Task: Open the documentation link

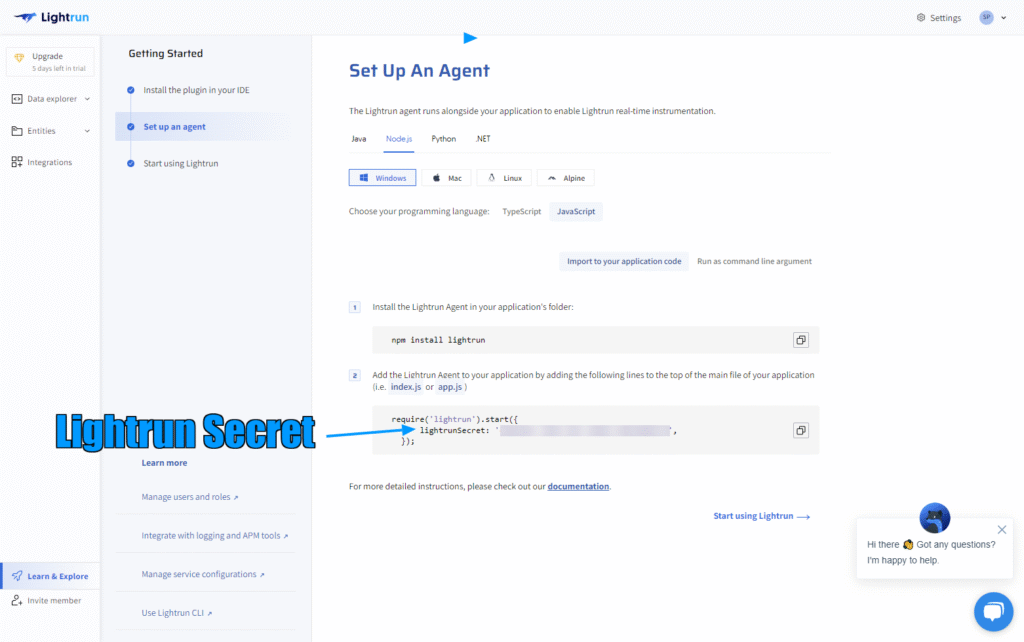Action: click(x=578, y=486)
